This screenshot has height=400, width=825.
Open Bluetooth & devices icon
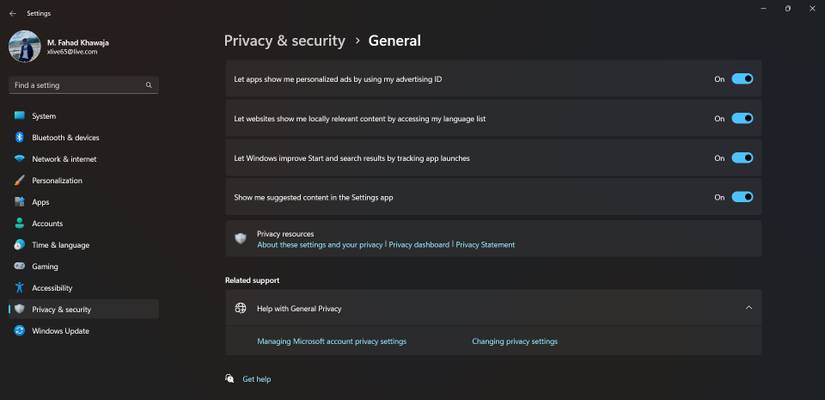click(x=19, y=138)
